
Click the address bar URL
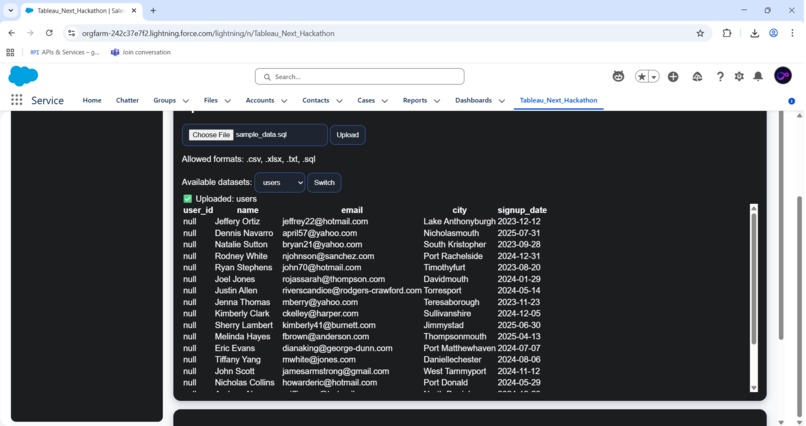(208, 33)
